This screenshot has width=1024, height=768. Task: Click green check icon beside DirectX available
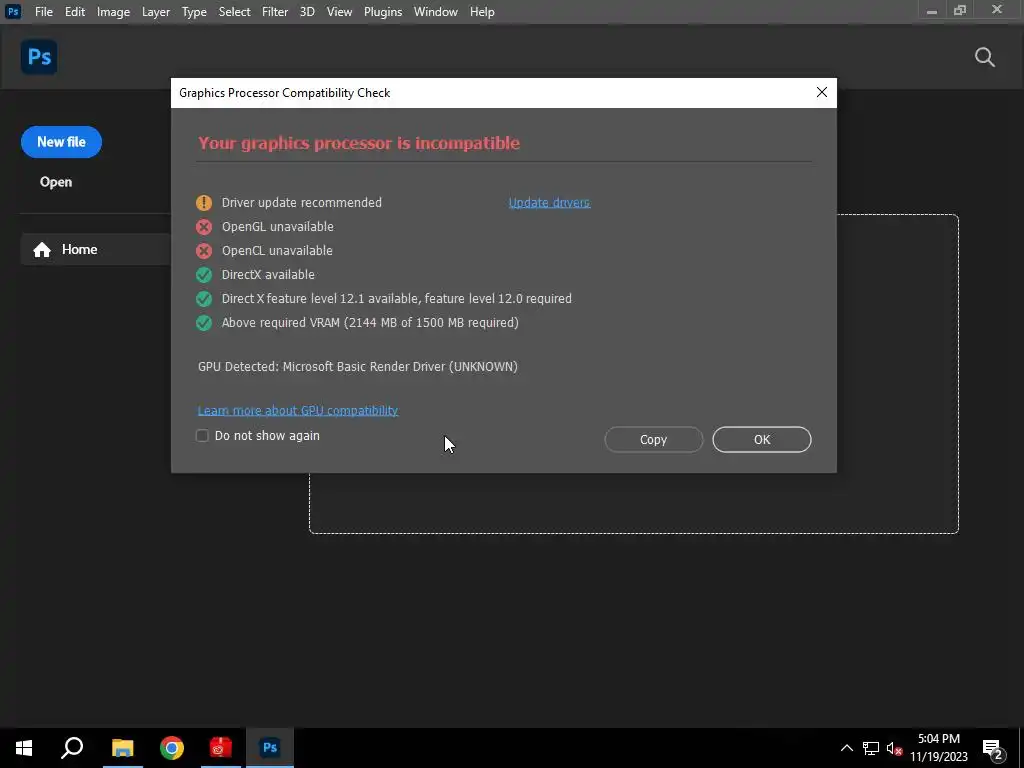204,275
